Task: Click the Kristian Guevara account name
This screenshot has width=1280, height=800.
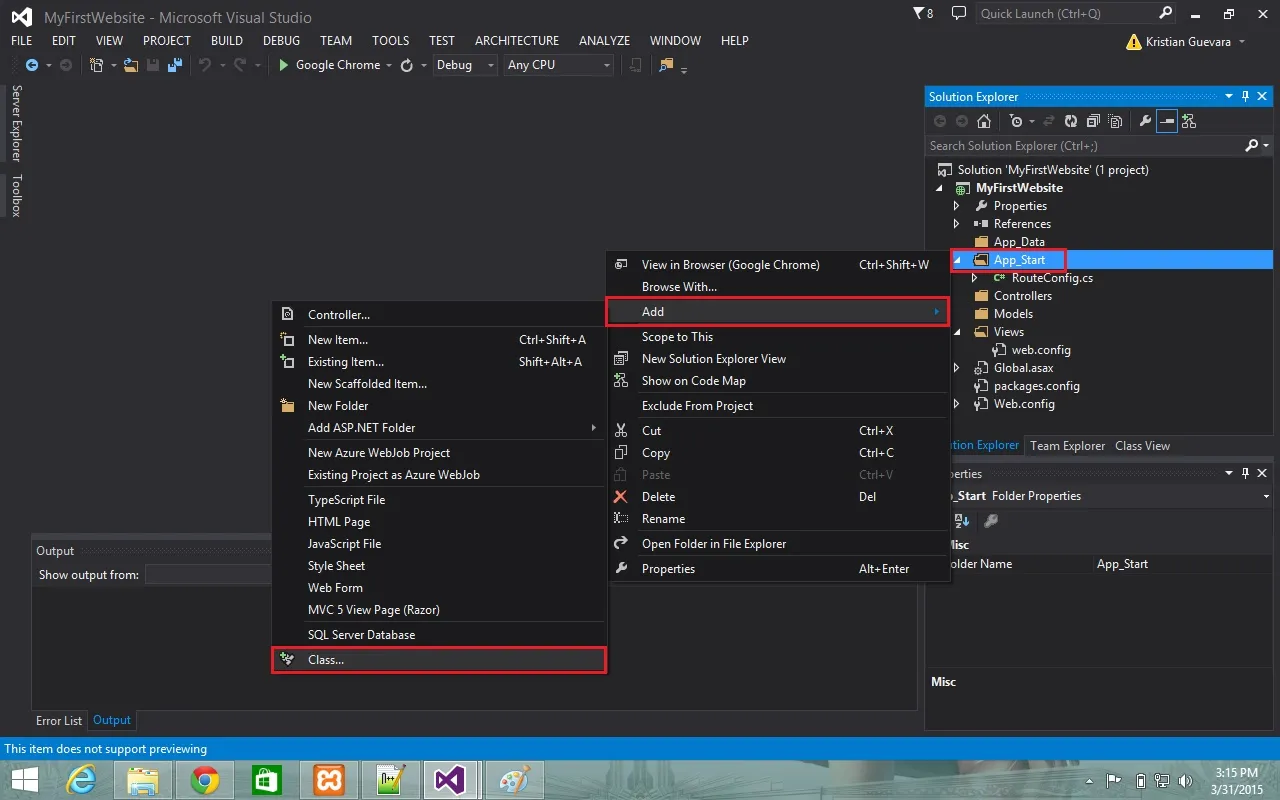Action: point(1187,42)
